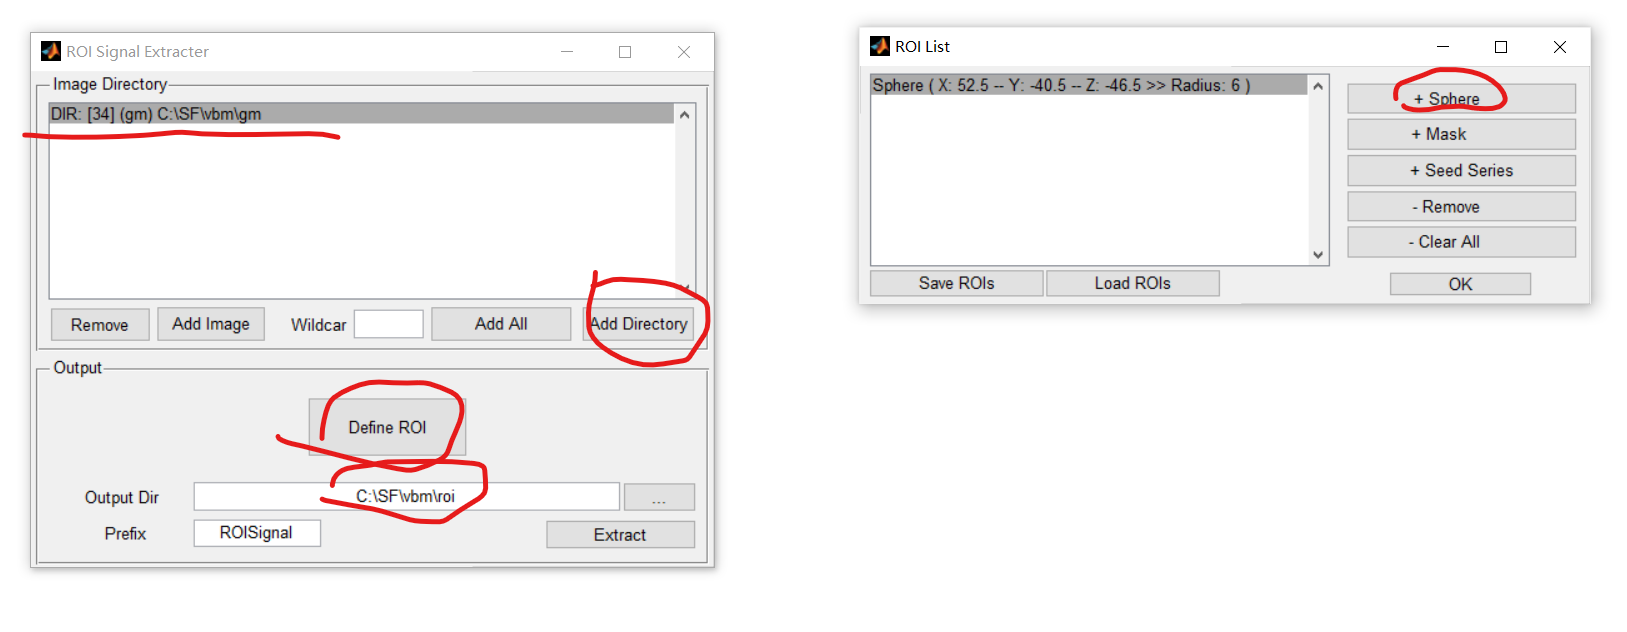Click the Add All button
Screen dimensions: 1627x632
coord(501,324)
